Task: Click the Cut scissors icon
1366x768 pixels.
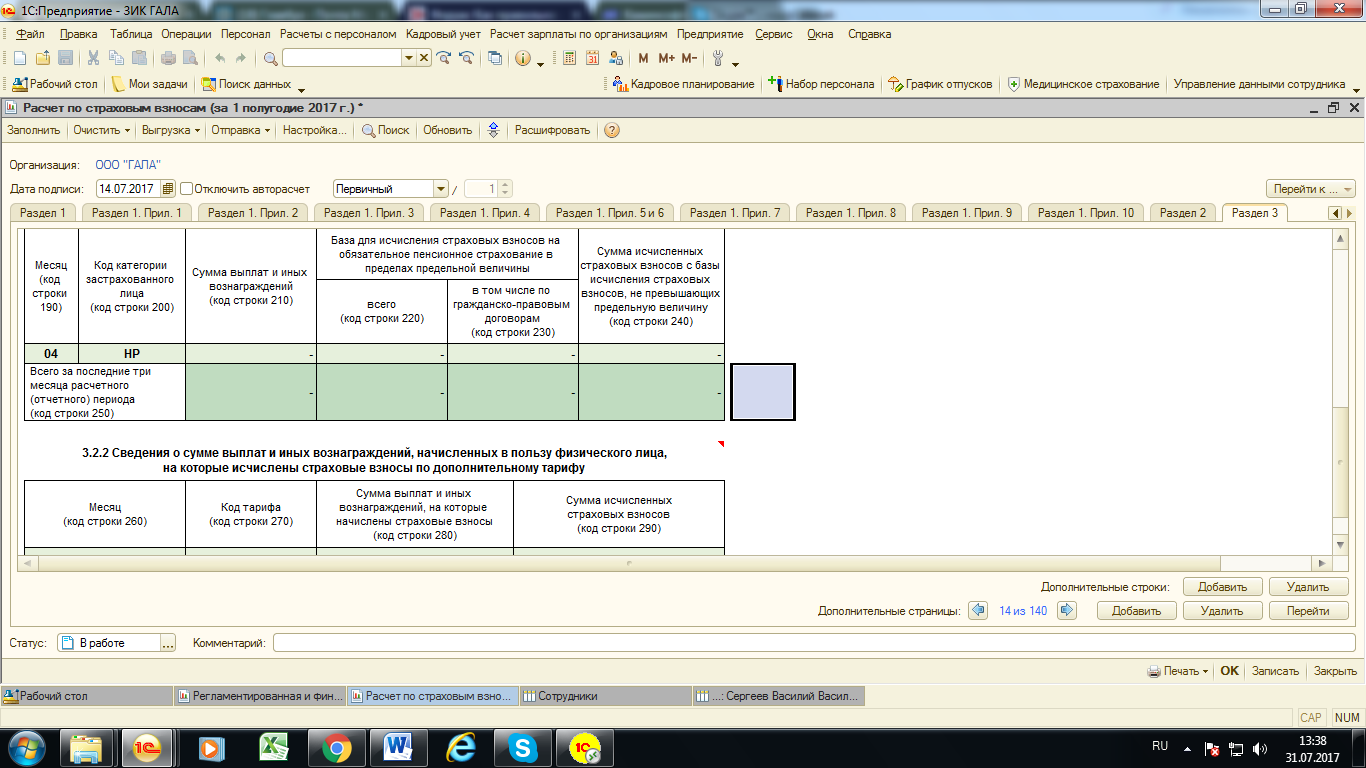Action: click(x=93, y=58)
